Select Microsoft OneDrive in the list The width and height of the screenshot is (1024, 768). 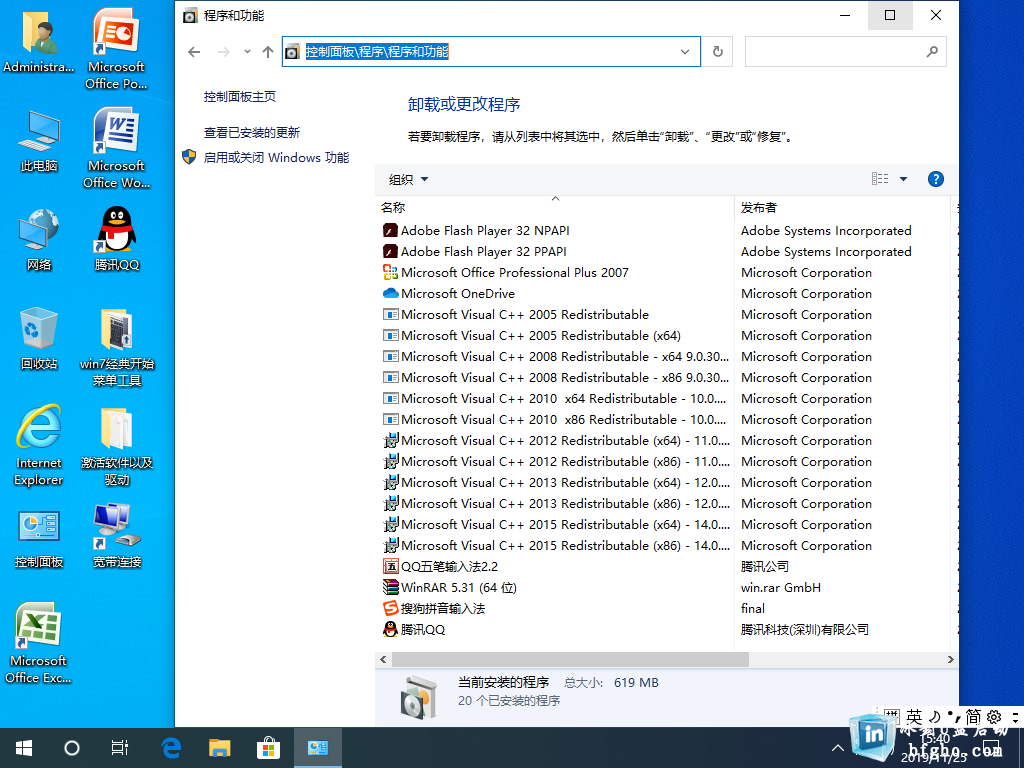pyautogui.click(x=458, y=293)
